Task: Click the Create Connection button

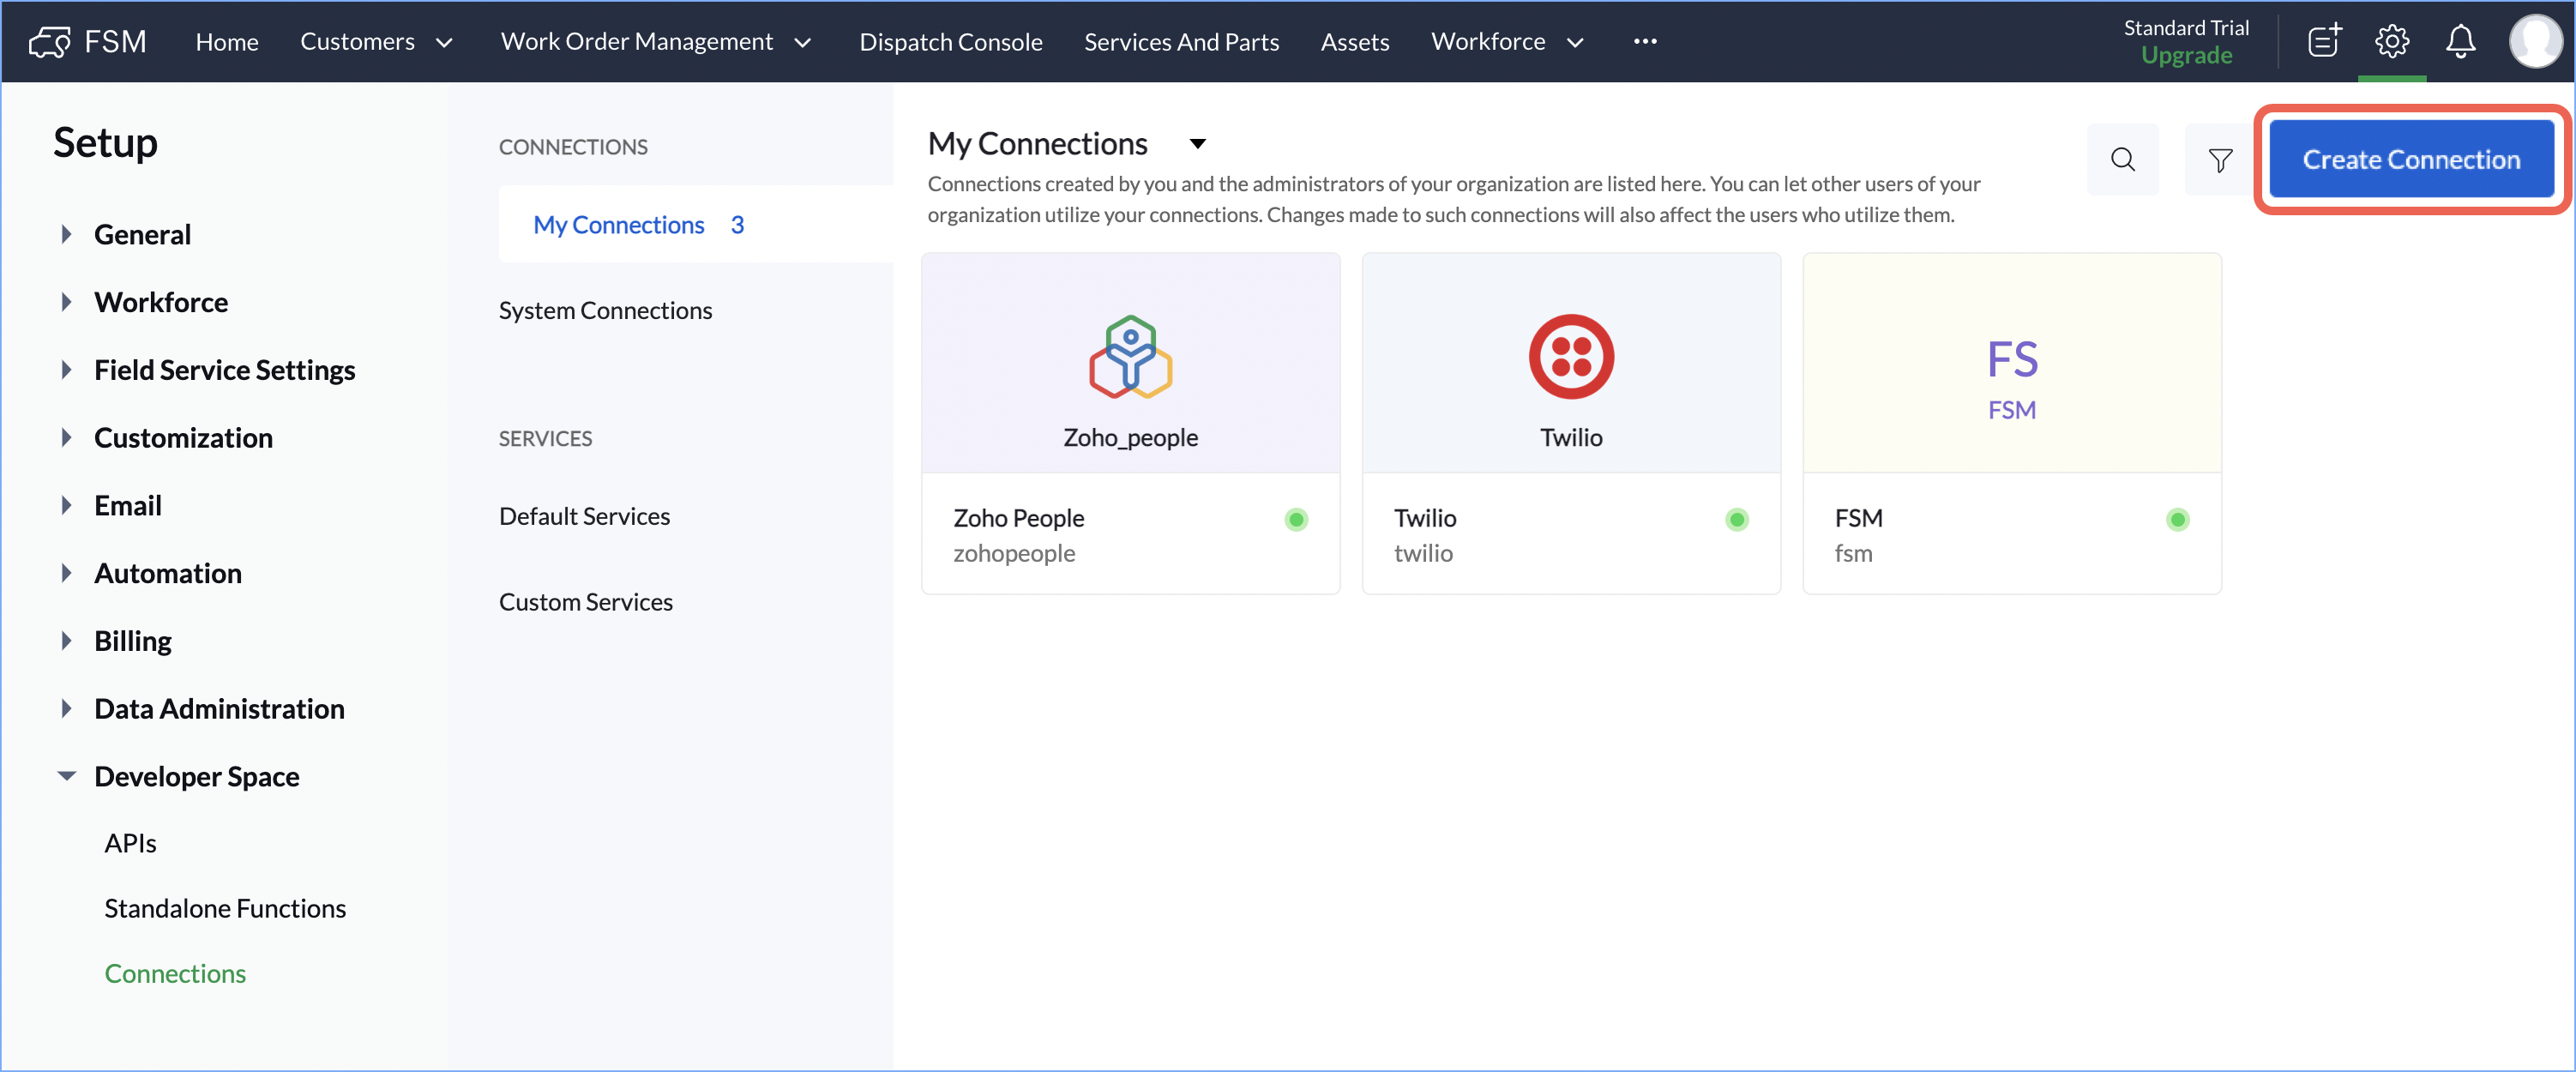Action: point(2410,159)
